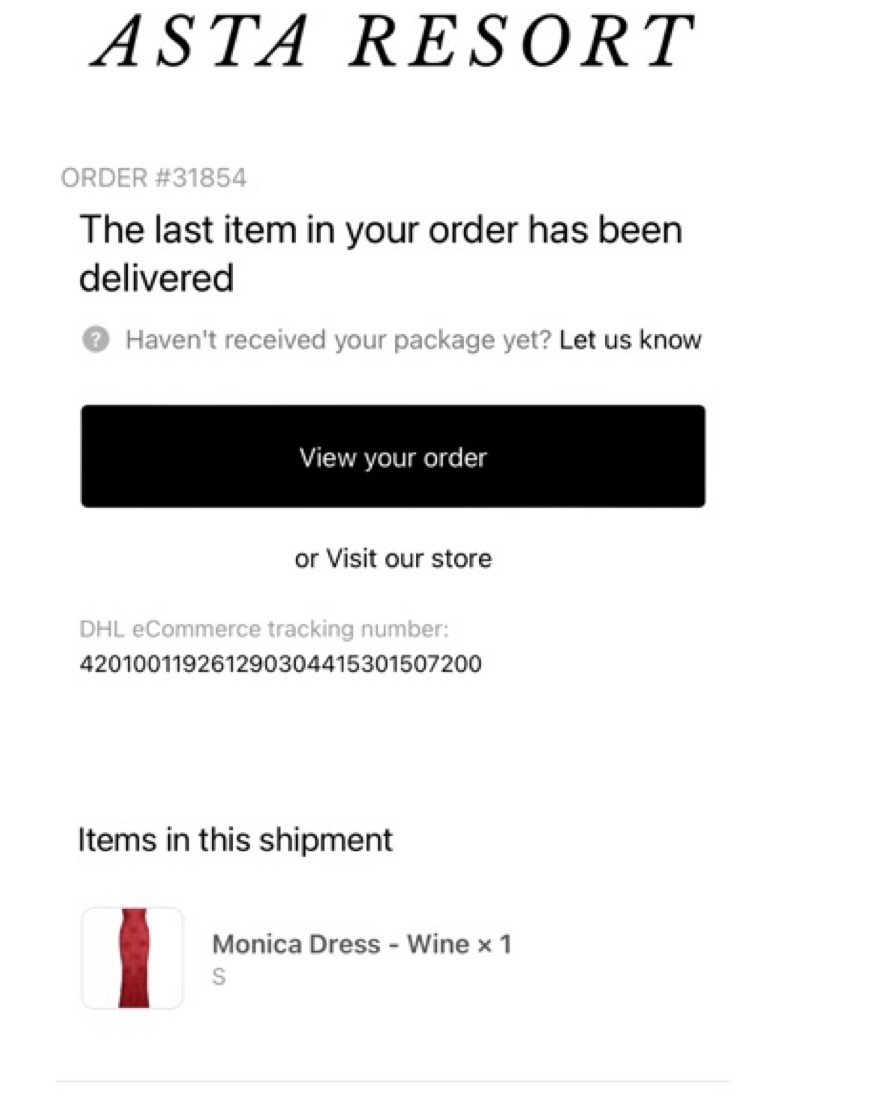Screen dimensions: 880x1099
Task: Click the question mark help icon
Action: [x=96, y=340]
